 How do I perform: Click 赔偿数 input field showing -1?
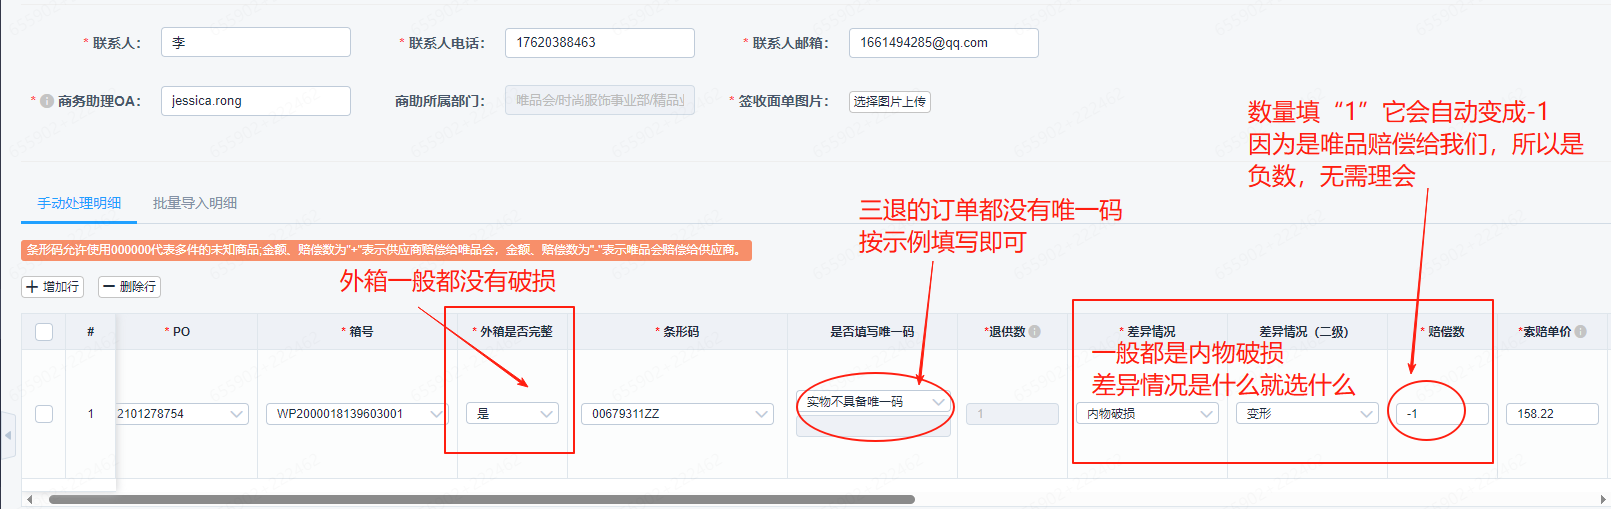(x=1440, y=414)
